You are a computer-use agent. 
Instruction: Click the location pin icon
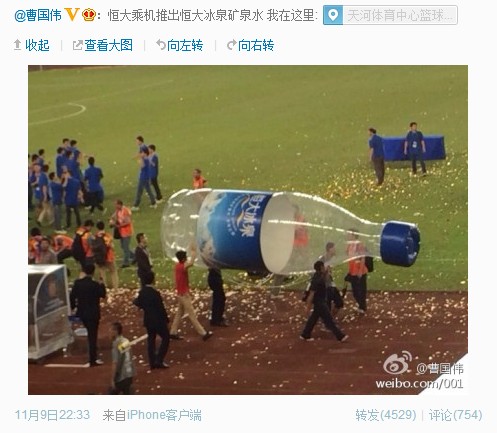click(333, 15)
